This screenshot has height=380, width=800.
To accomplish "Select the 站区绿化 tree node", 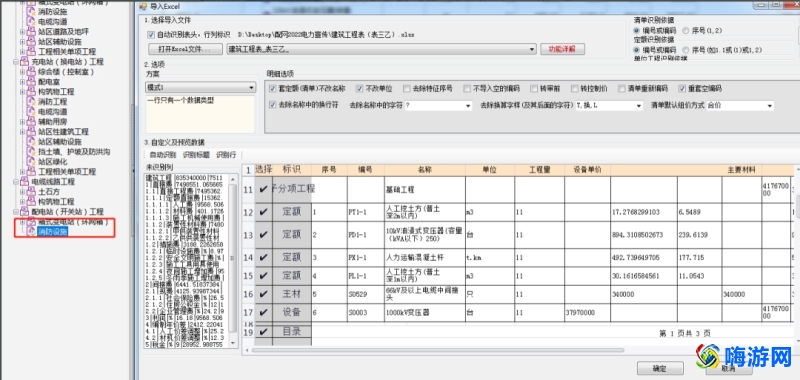I will [x=53, y=161].
